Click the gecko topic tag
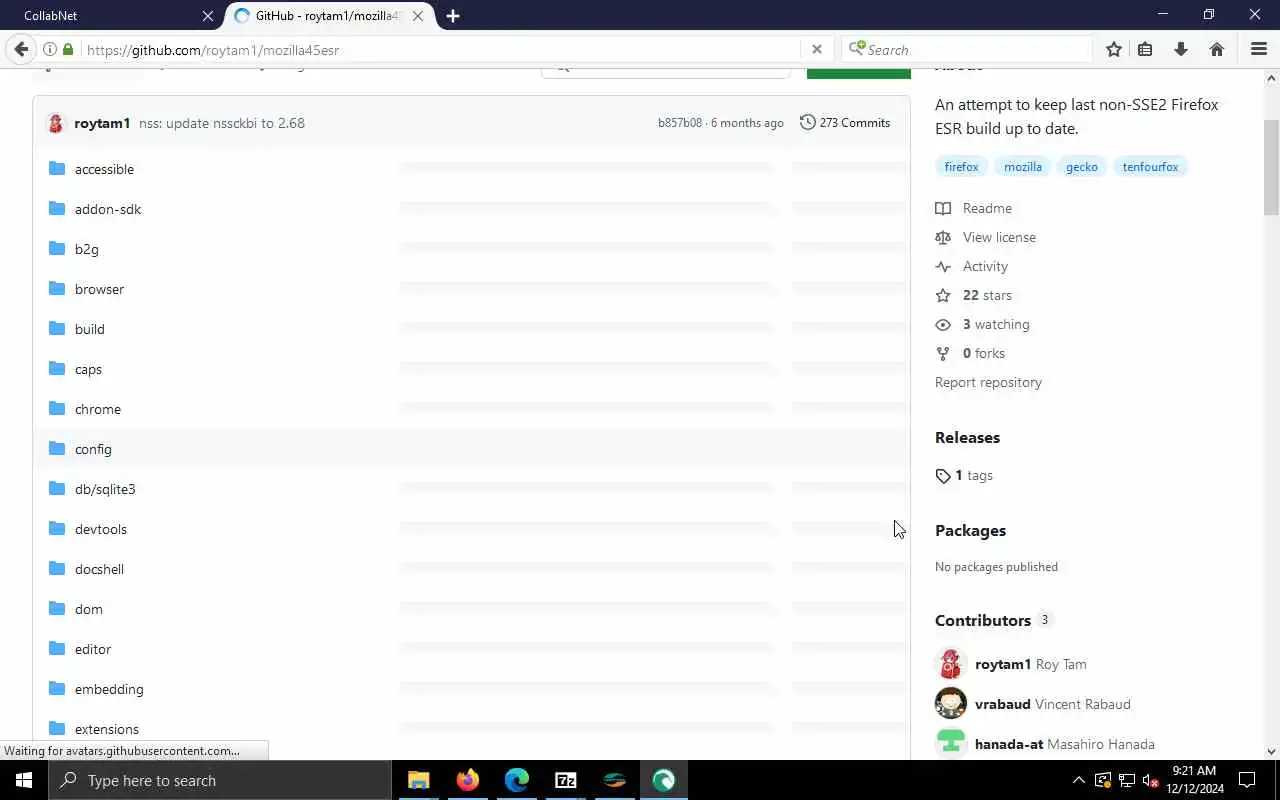Screen dimensions: 1280x800 (x=1082, y=167)
